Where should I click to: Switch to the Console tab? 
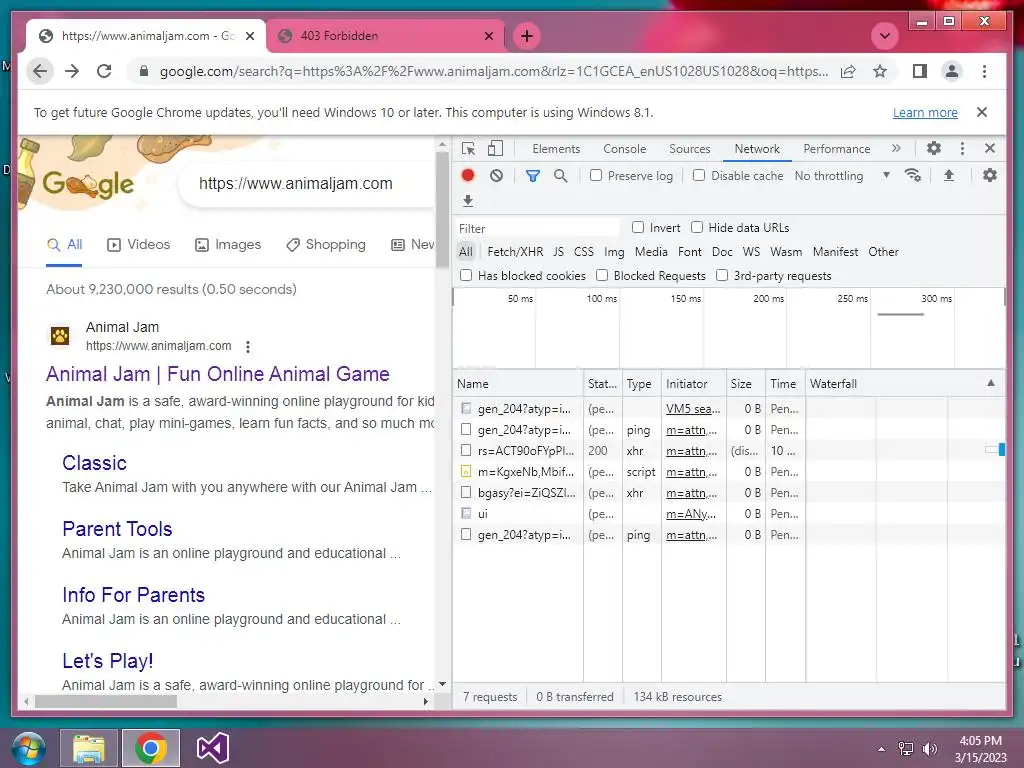point(624,149)
